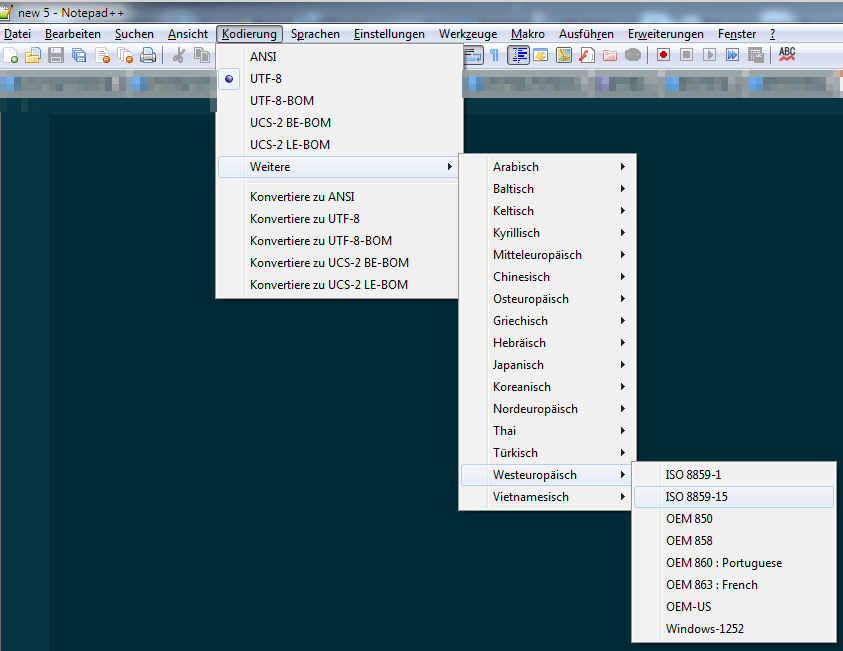This screenshot has height=651, width=843.
Task: Click the Open file folder icon
Action: tap(33, 55)
